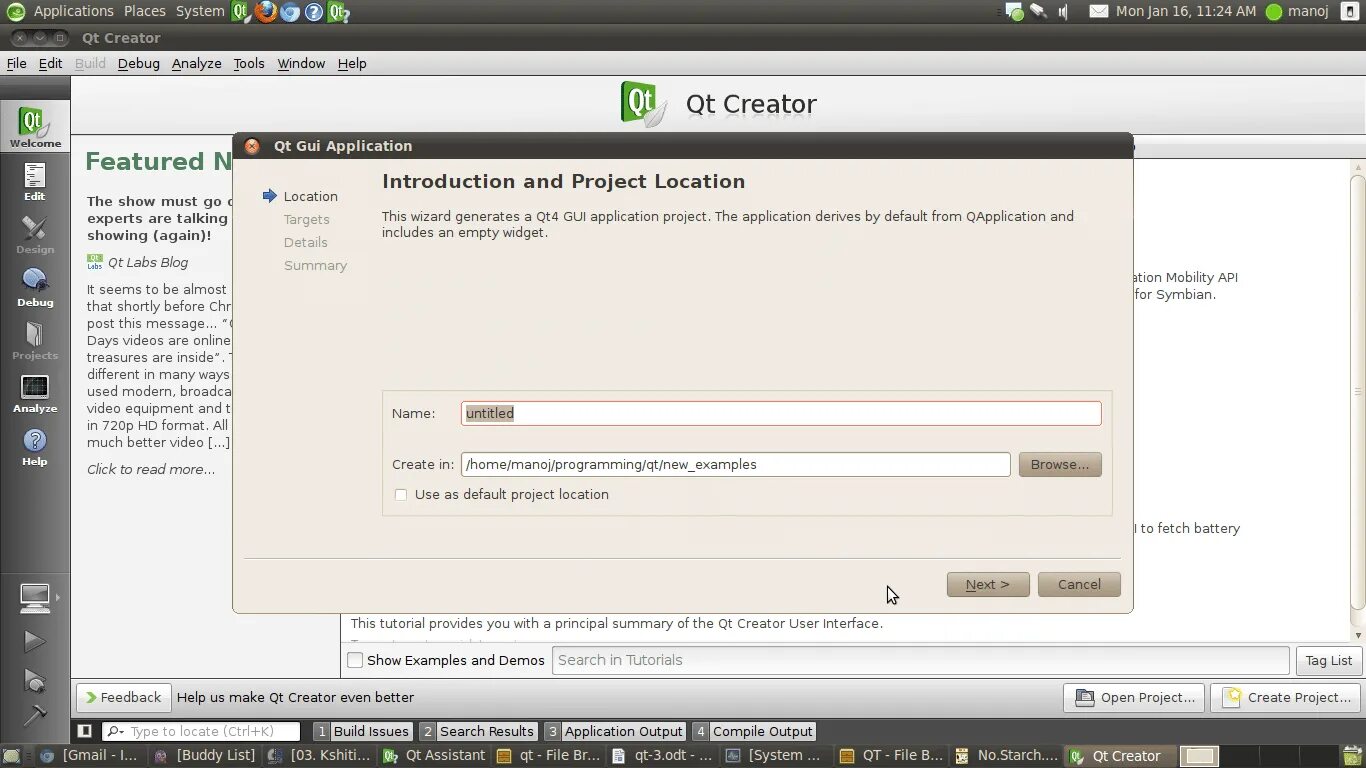Follow the Qt Labs Blog link
Screen dimensions: 1366x768
pos(148,262)
